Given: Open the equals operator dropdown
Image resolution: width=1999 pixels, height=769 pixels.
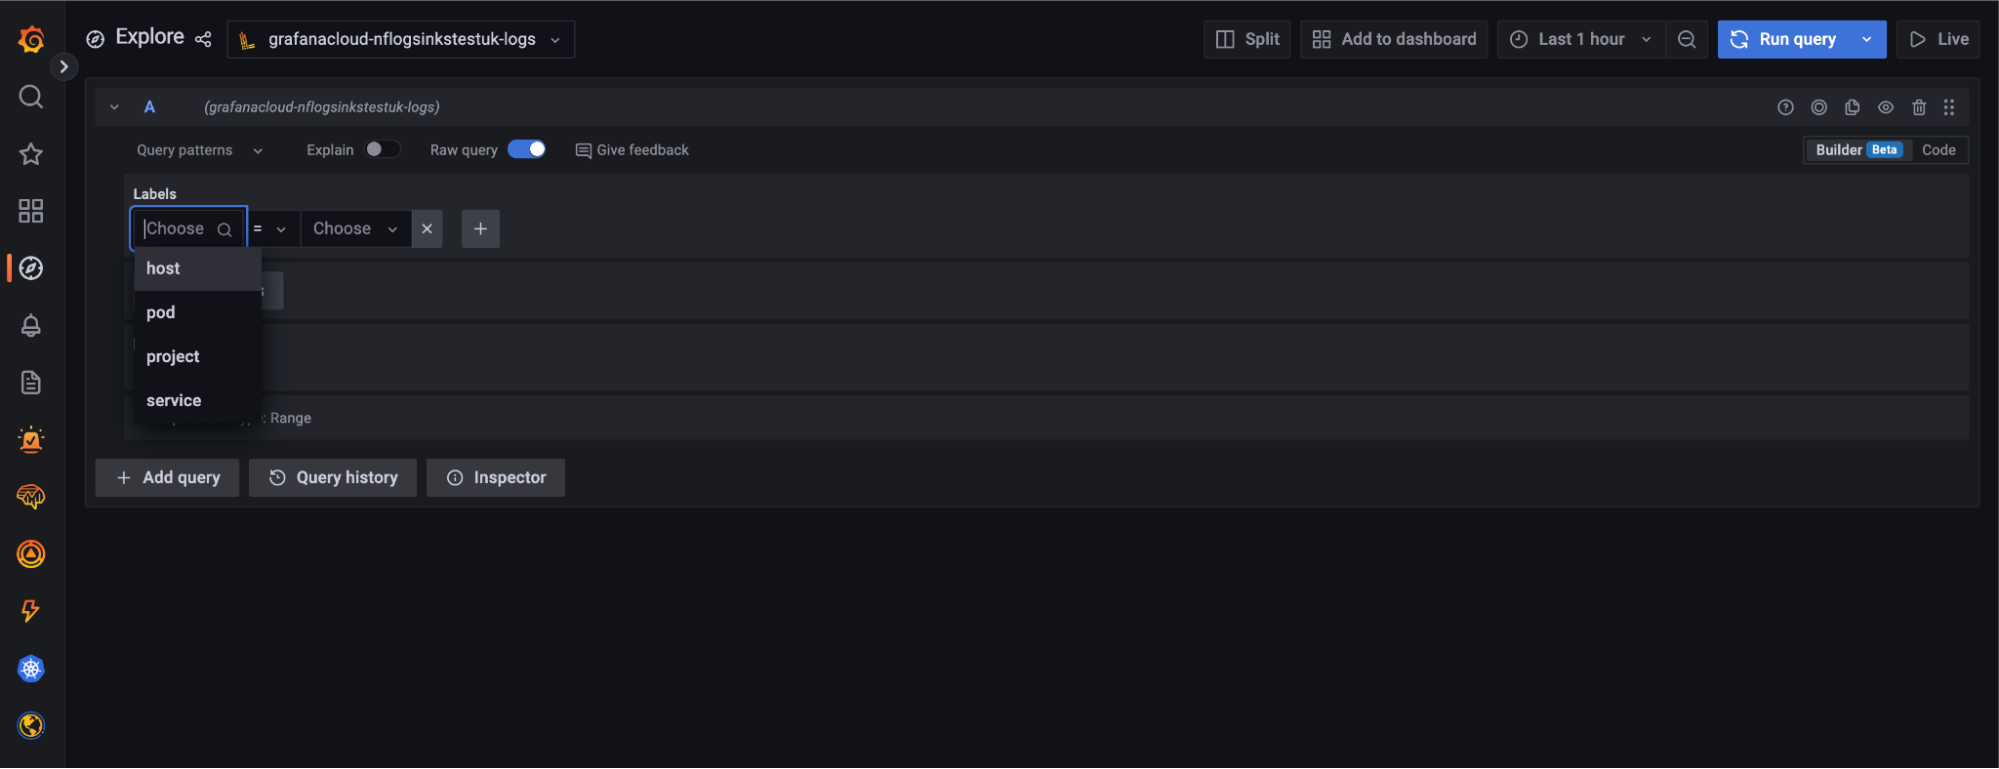Looking at the screenshot, I should pyautogui.click(x=271, y=229).
